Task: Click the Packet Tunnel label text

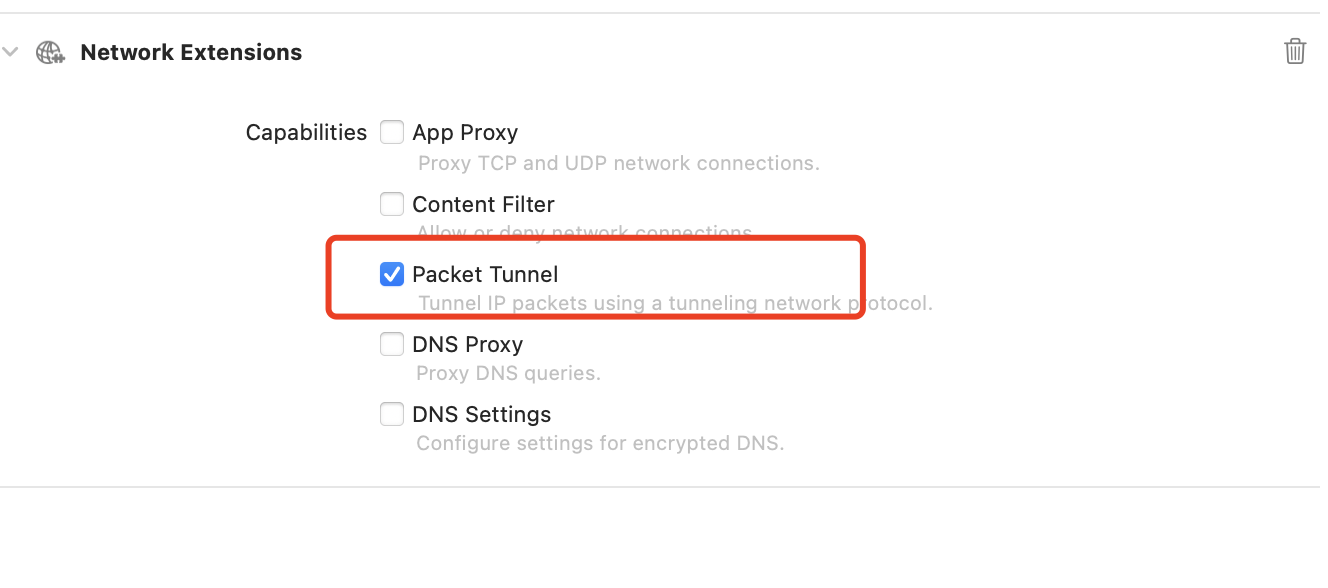Action: [485, 274]
